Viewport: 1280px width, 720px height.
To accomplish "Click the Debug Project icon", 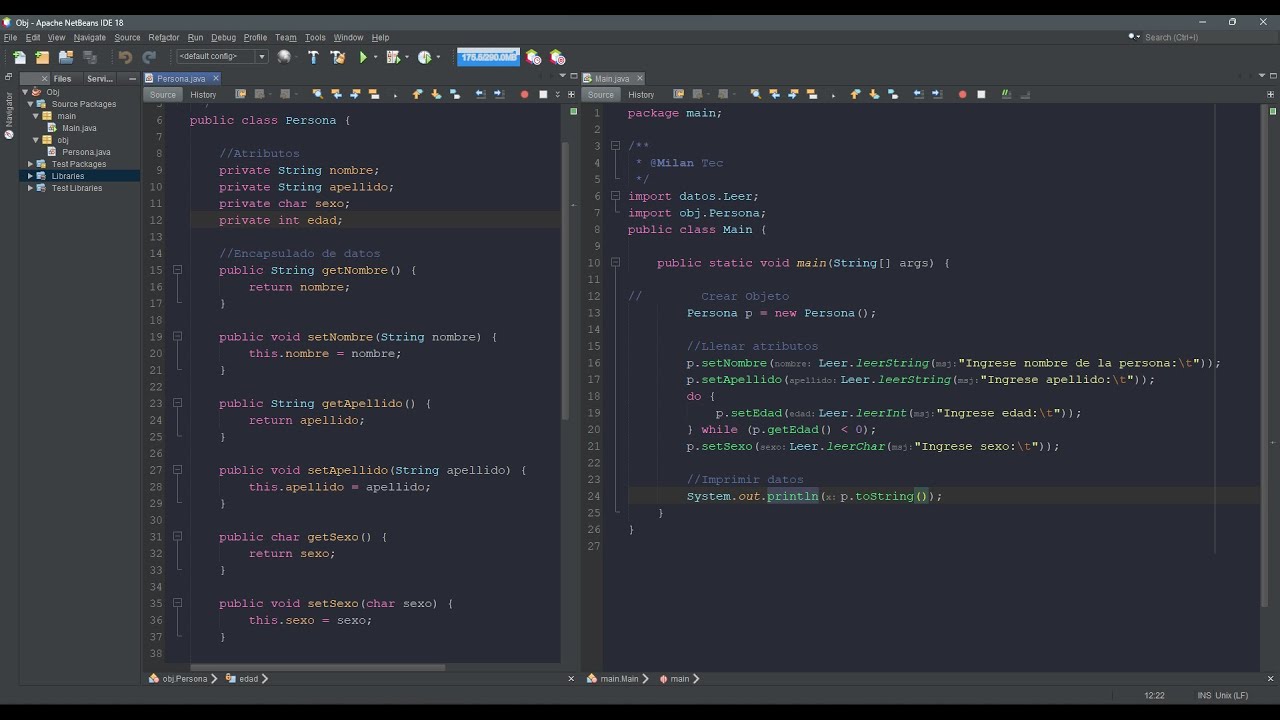I will (x=393, y=57).
